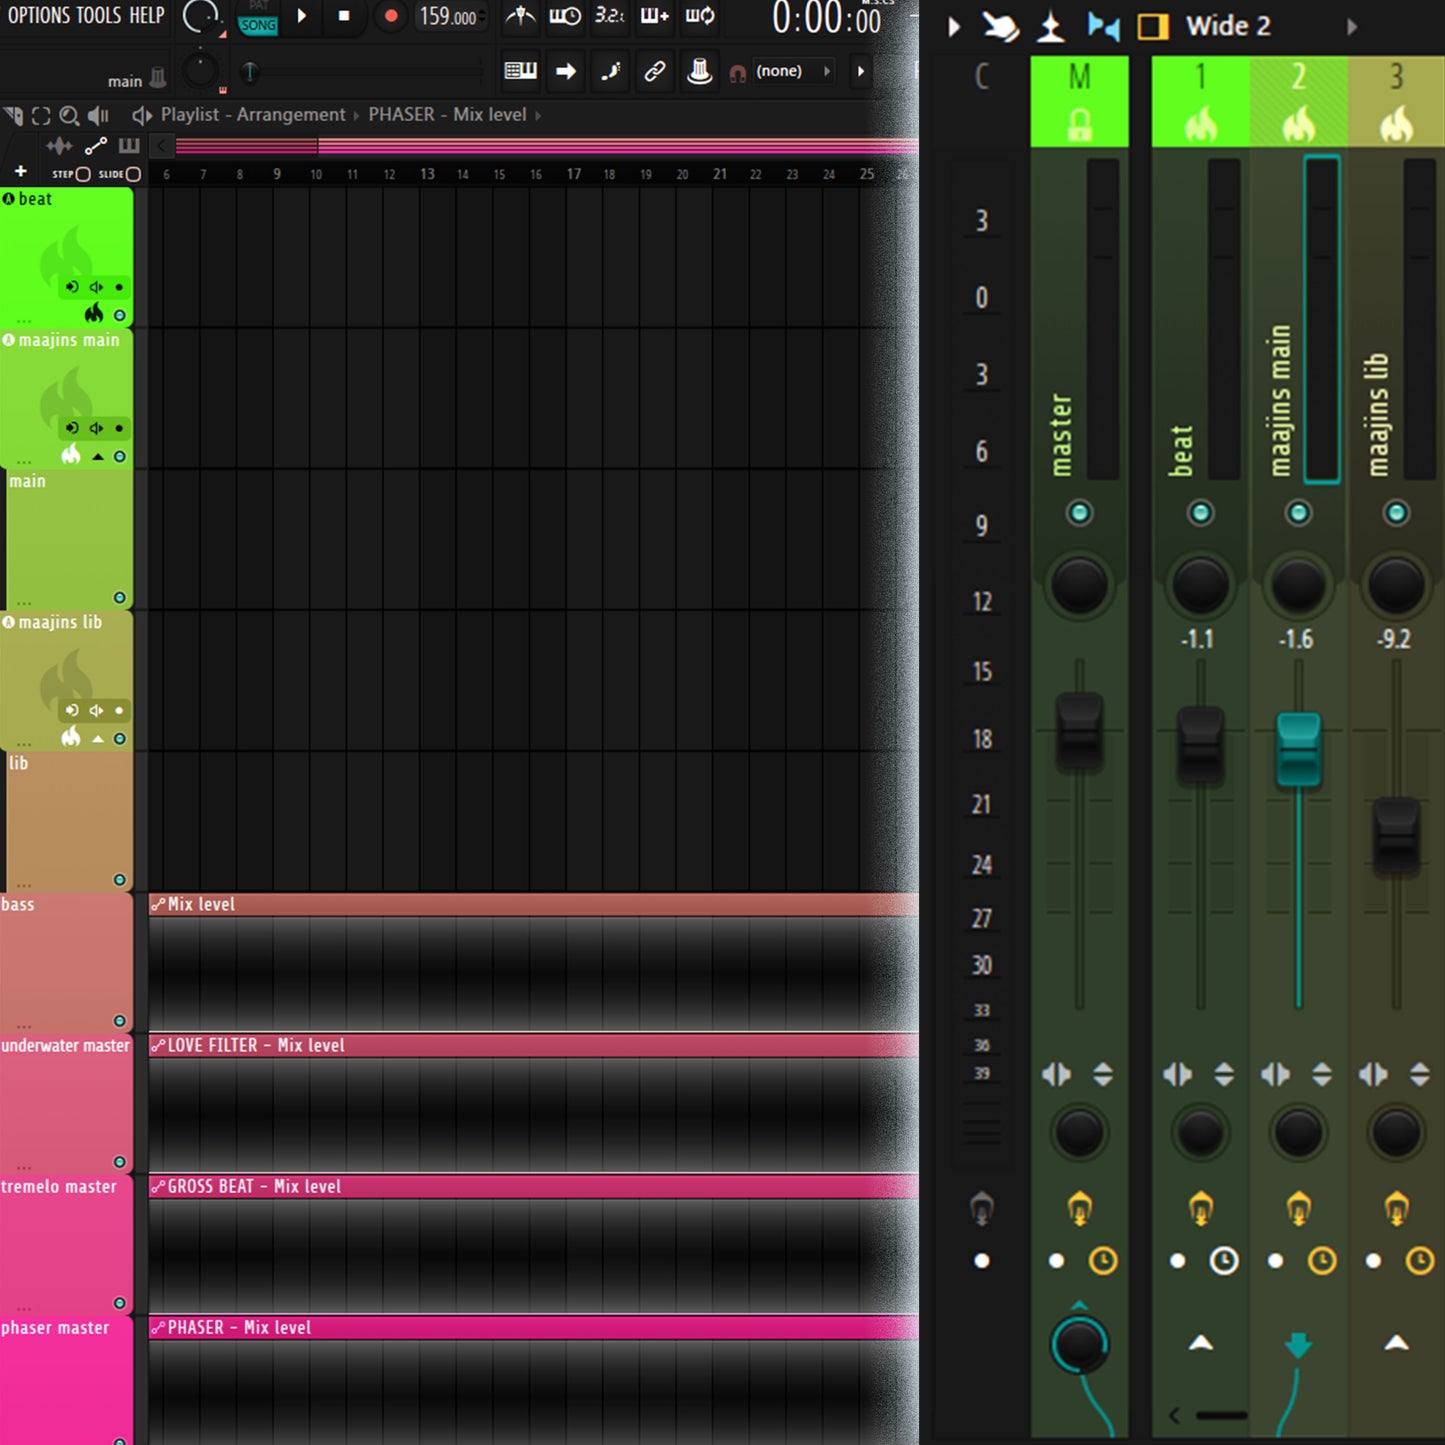Toggle the metronome icon
Image resolution: width=1445 pixels, height=1445 pixels.
coord(520,15)
